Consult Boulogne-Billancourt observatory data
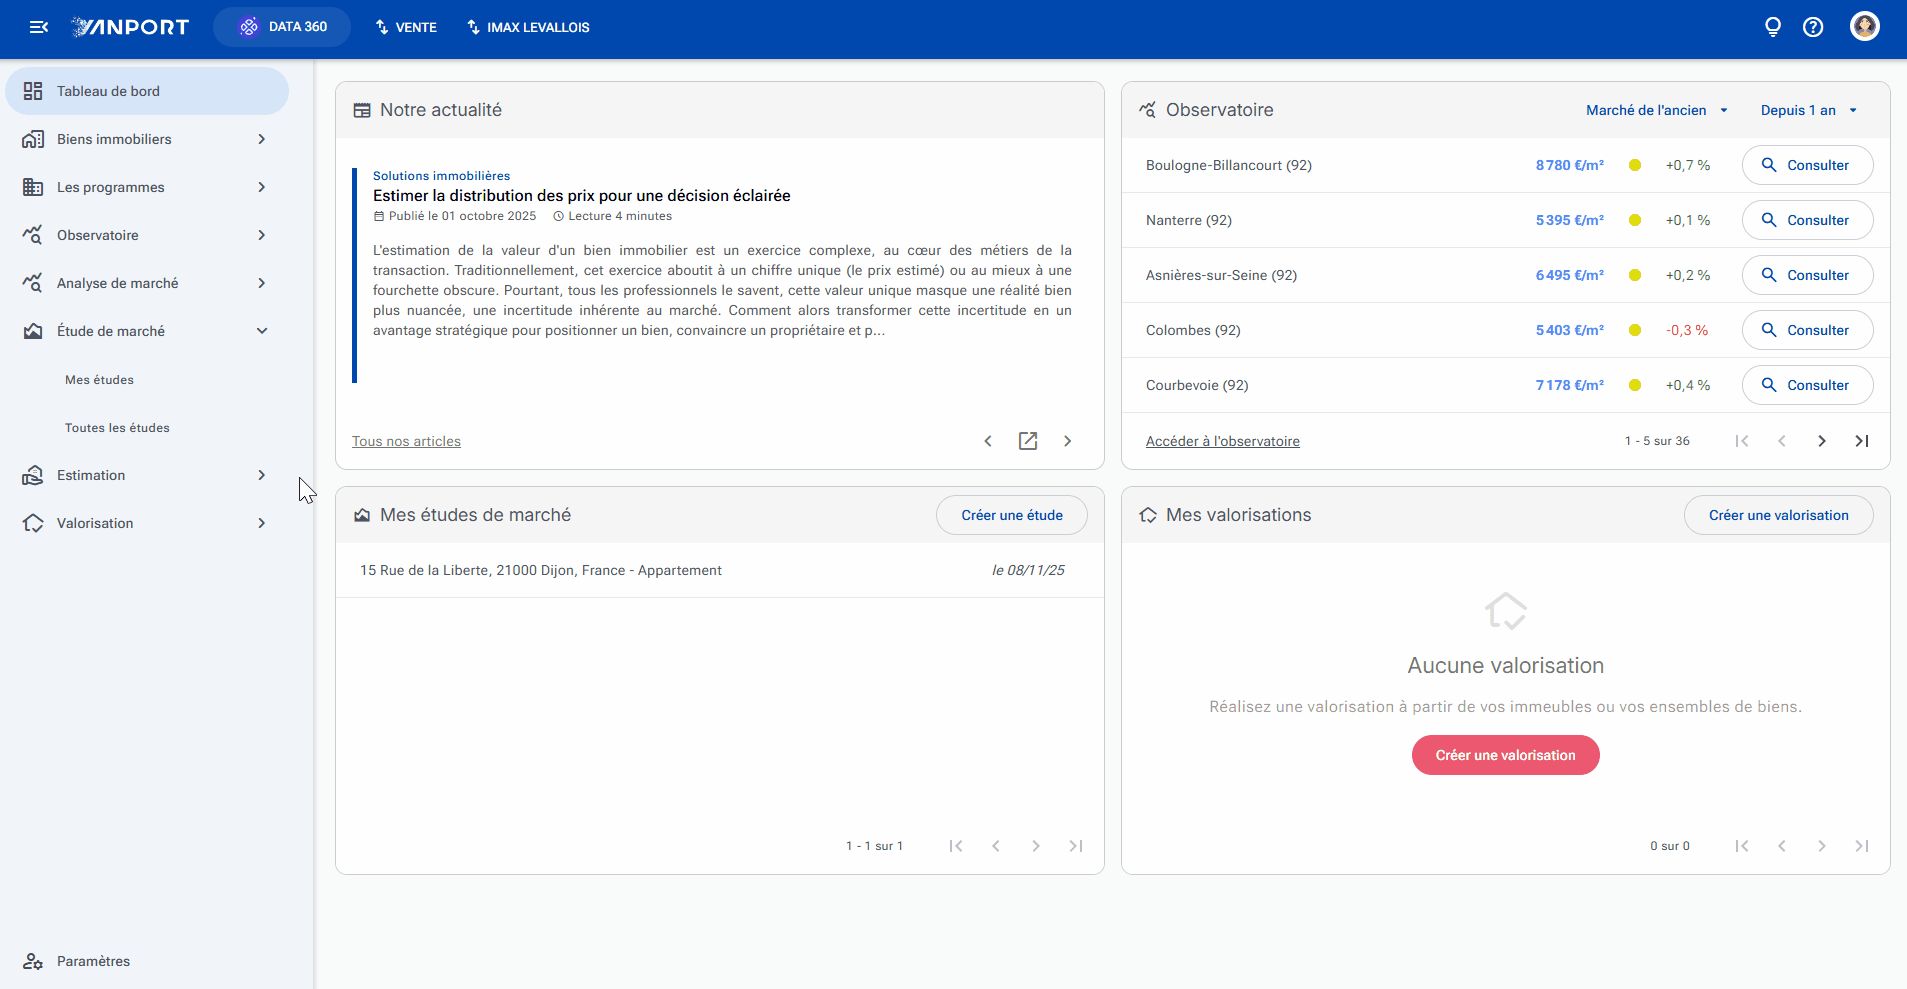 [x=1807, y=165]
